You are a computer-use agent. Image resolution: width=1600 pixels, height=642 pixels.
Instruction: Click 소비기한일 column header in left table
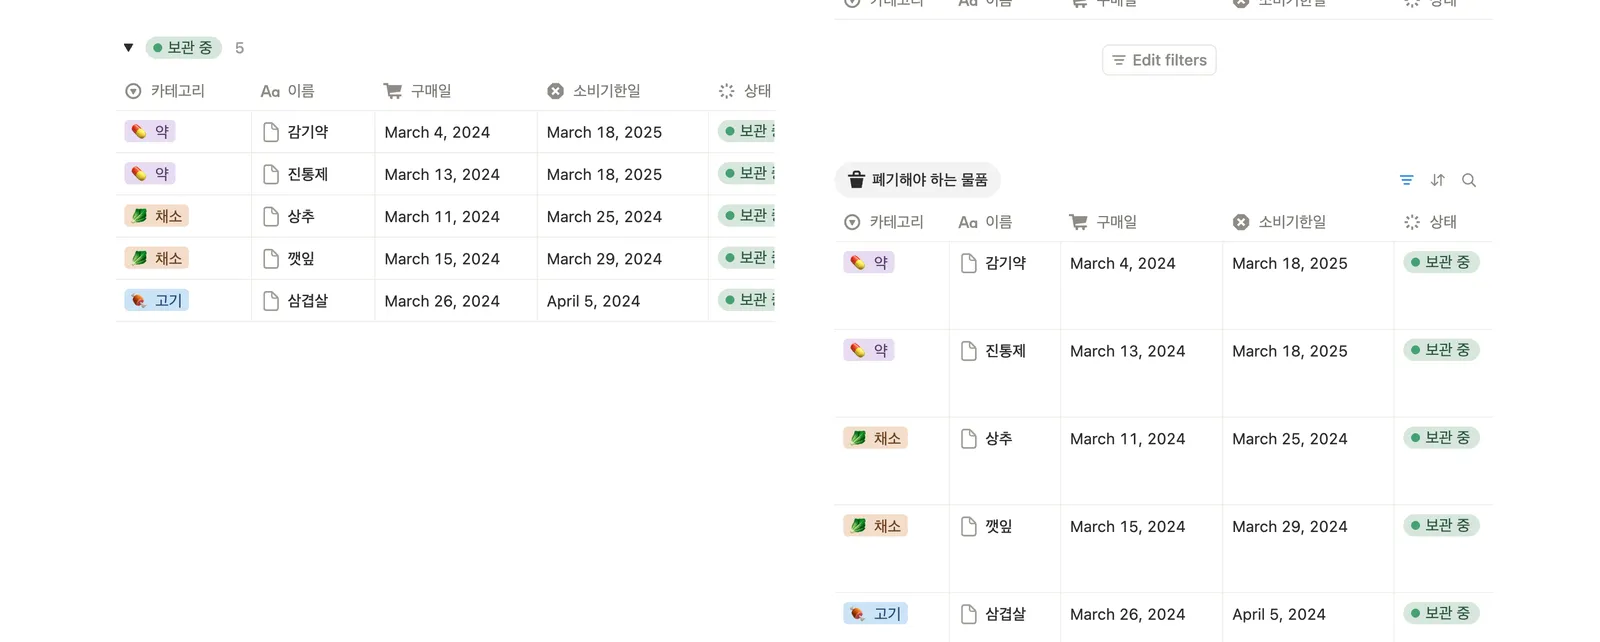593,91
